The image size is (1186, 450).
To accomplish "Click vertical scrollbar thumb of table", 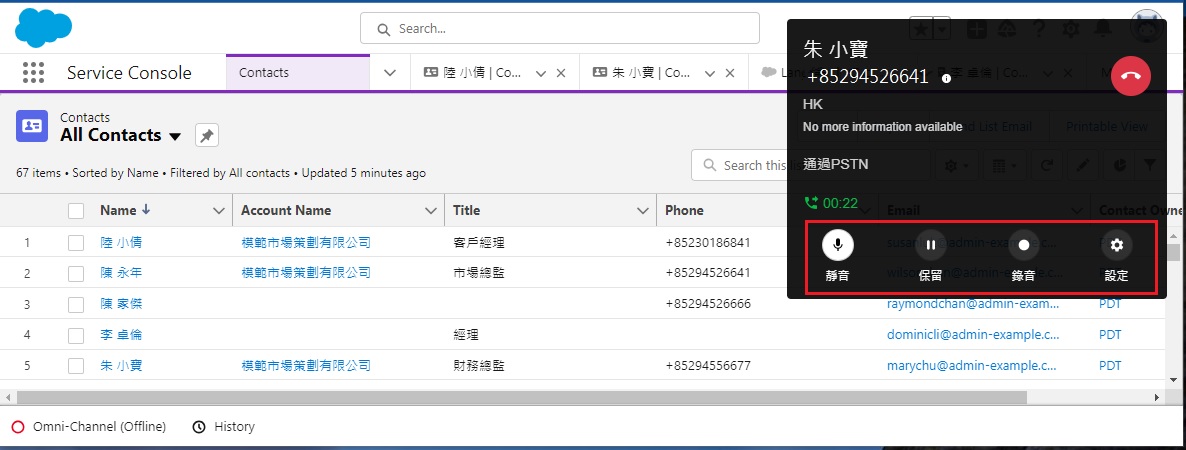I will (1173, 253).
